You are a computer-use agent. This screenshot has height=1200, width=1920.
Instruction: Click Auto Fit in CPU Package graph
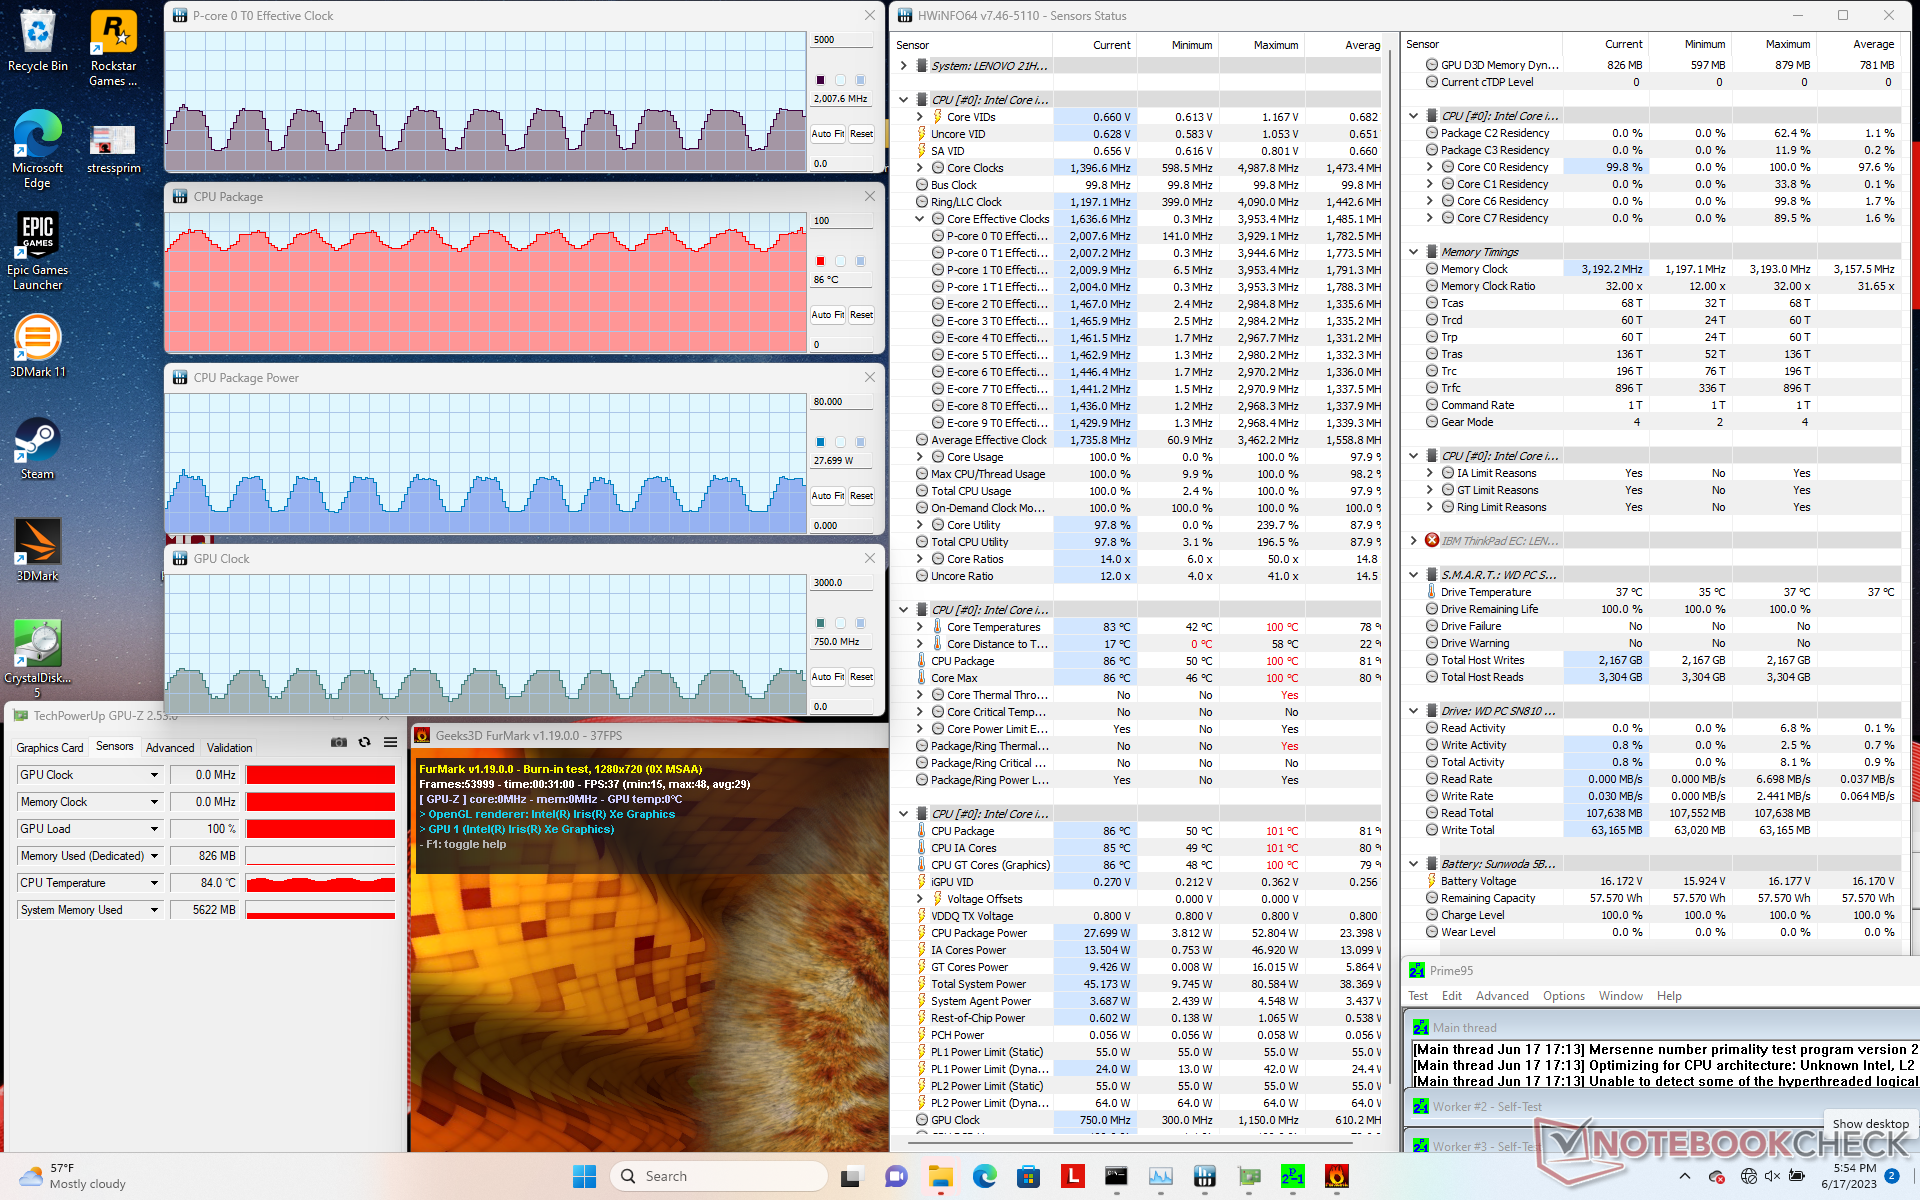(827, 315)
